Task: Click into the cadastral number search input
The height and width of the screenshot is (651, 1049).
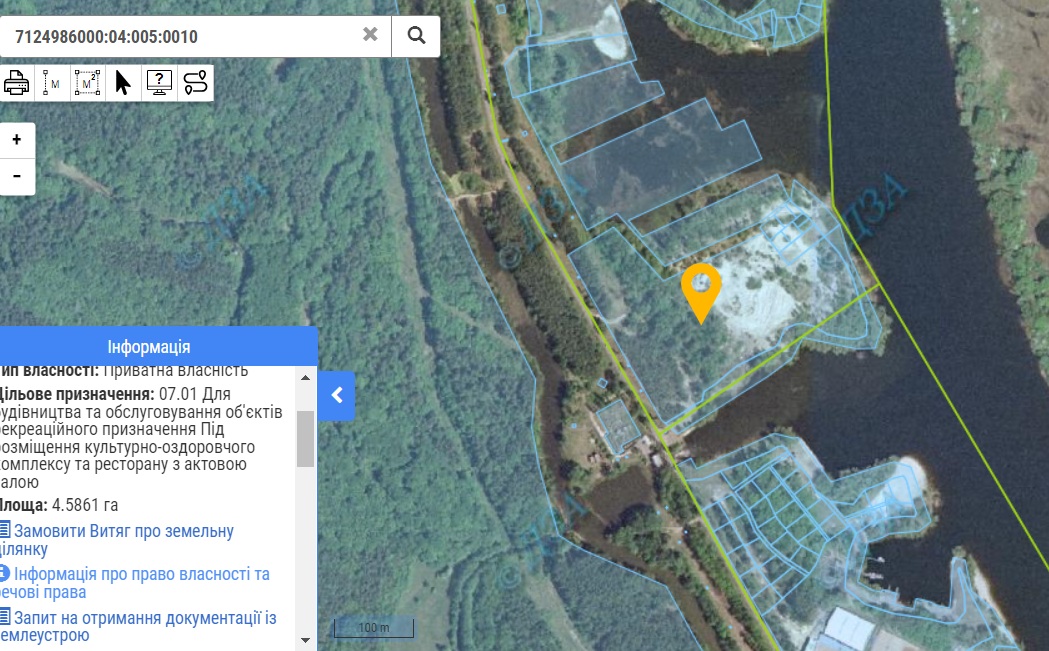Action: coord(180,37)
